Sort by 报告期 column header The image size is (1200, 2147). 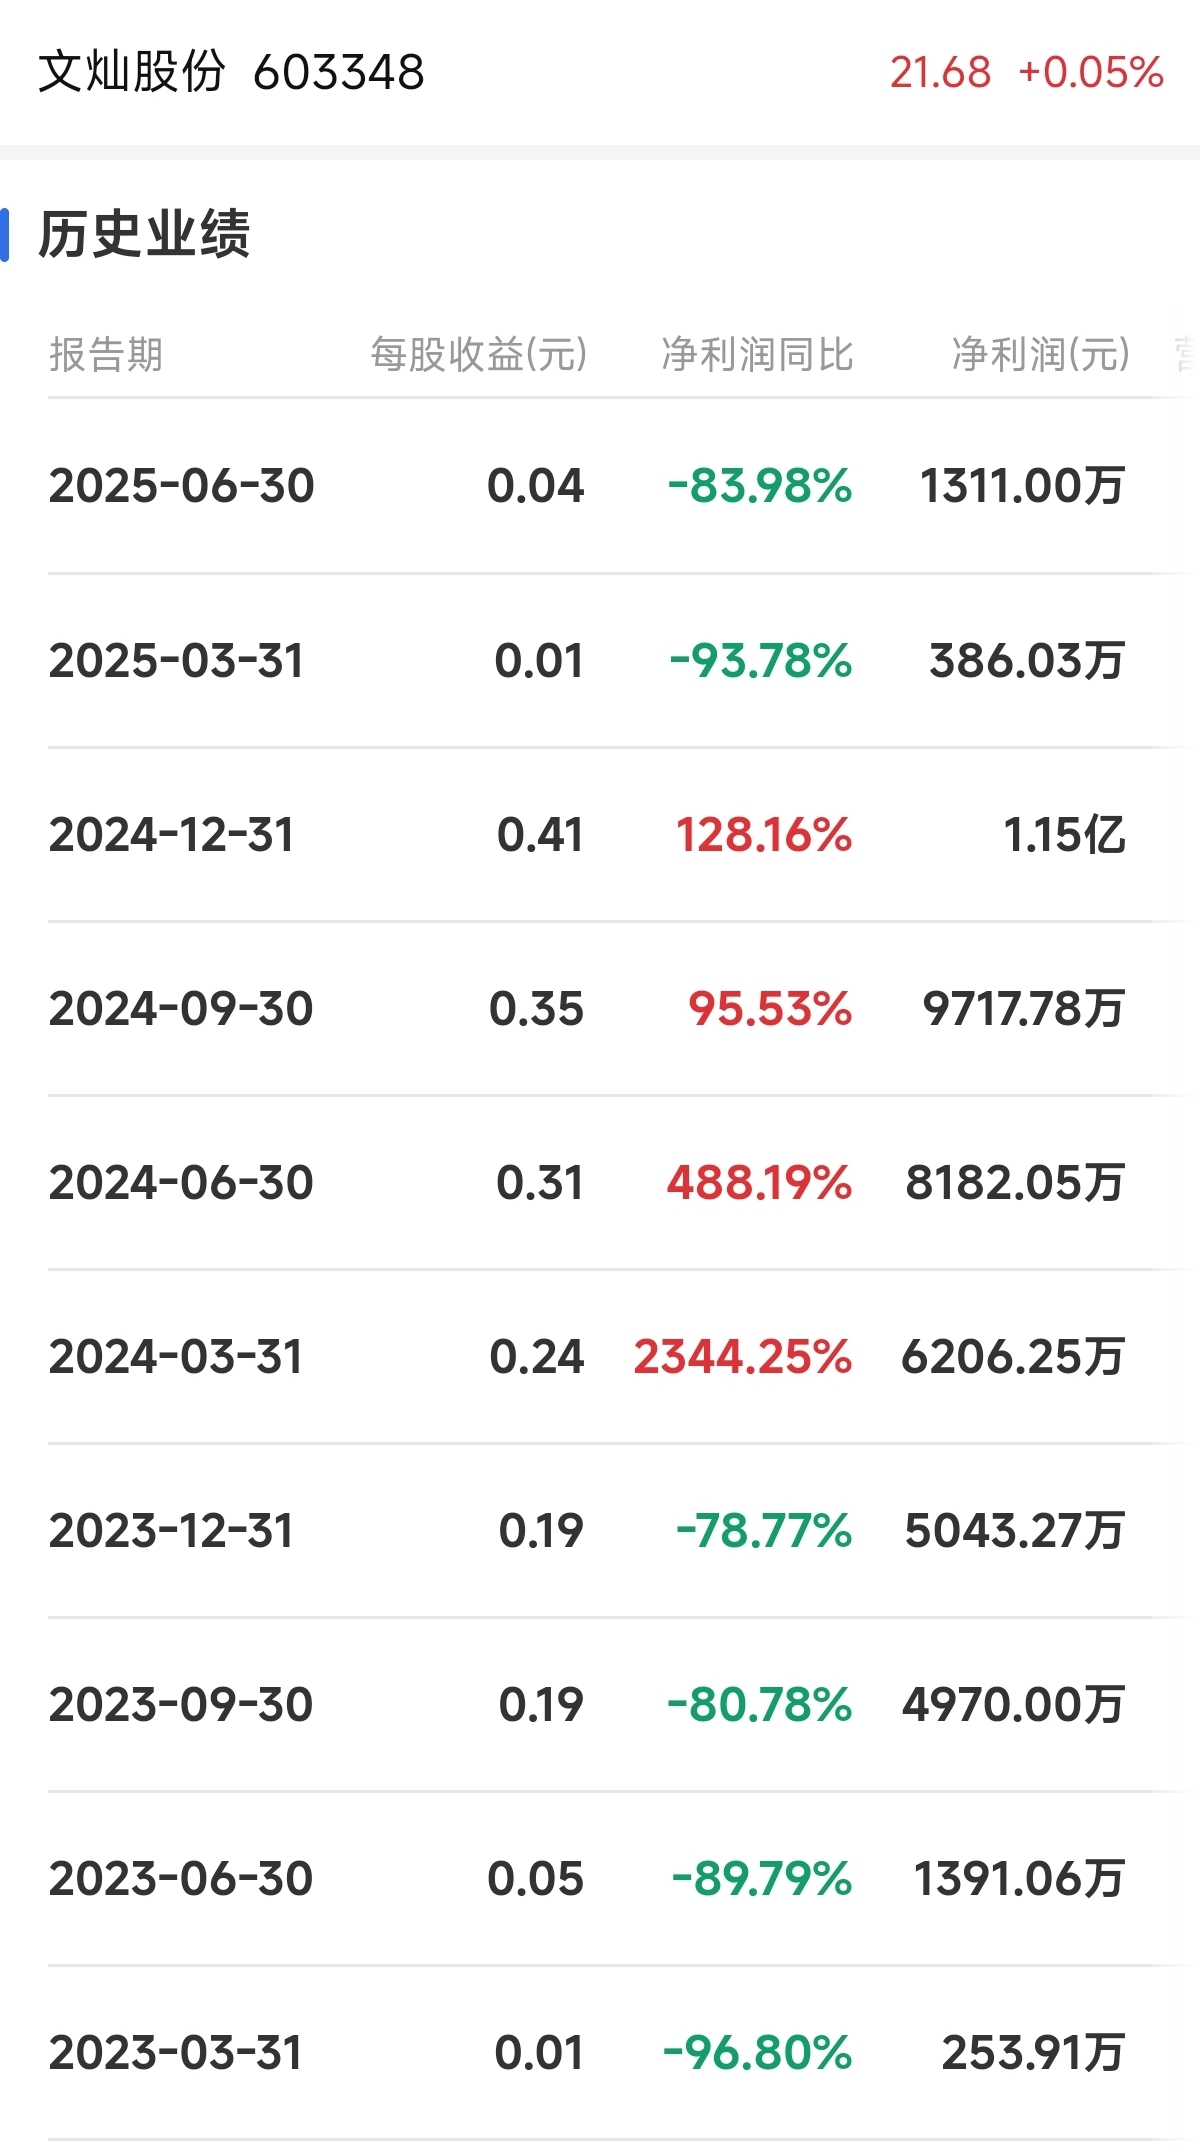(106, 354)
